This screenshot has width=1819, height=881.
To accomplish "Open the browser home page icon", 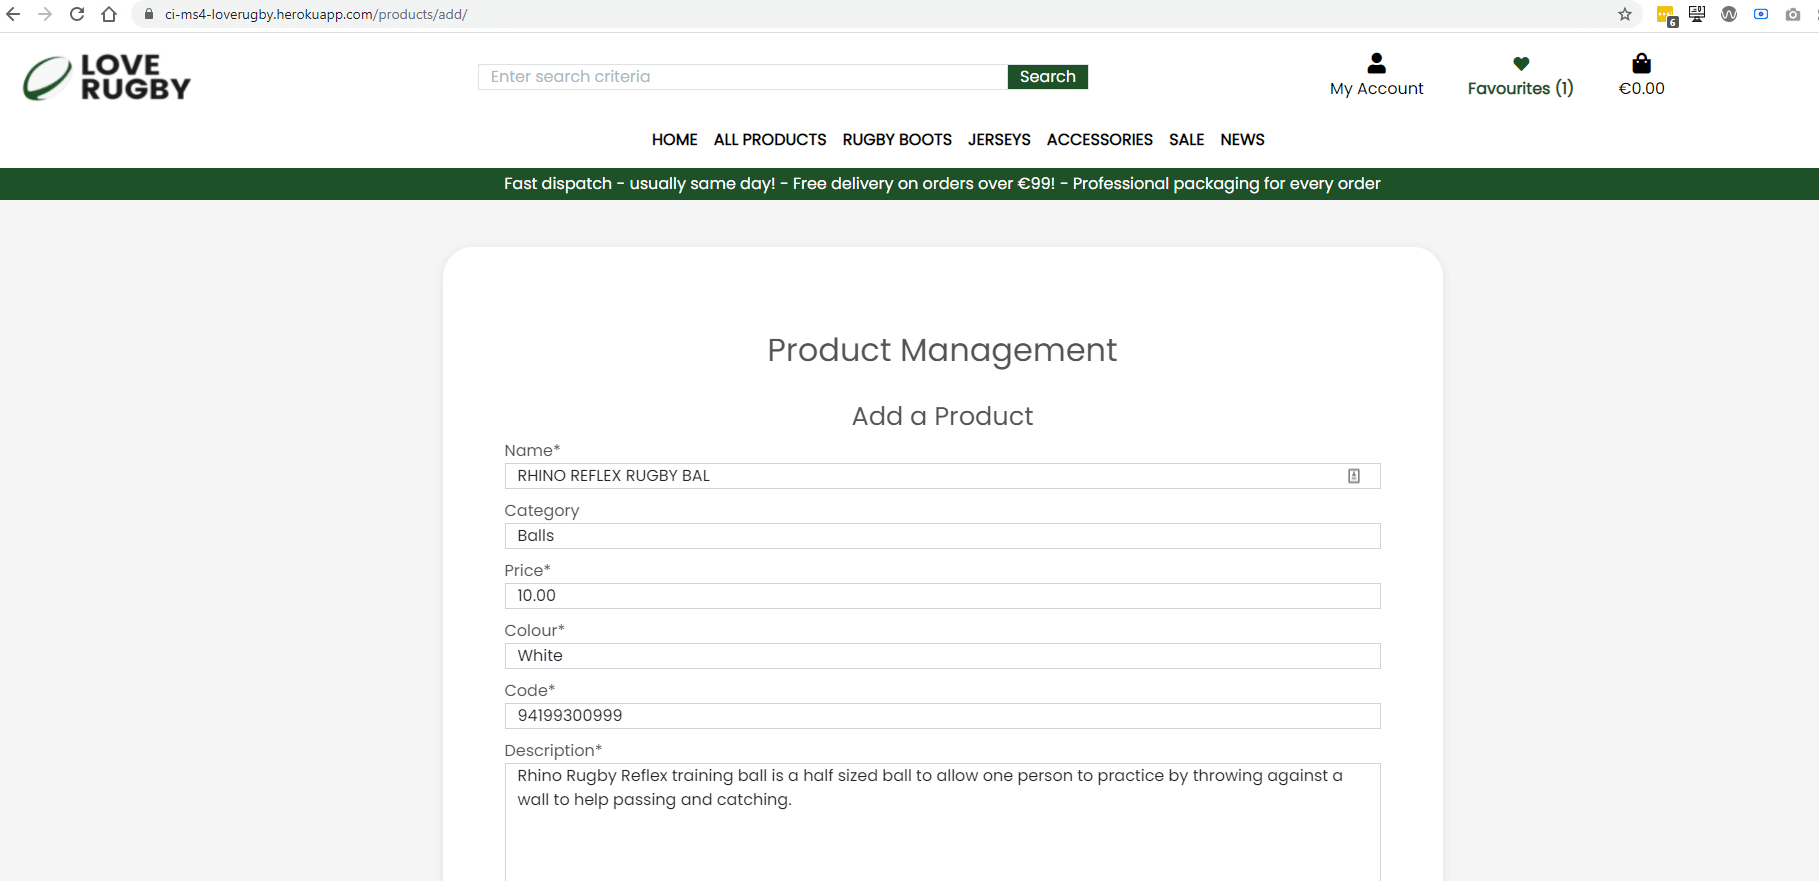I will tap(109, 14).
